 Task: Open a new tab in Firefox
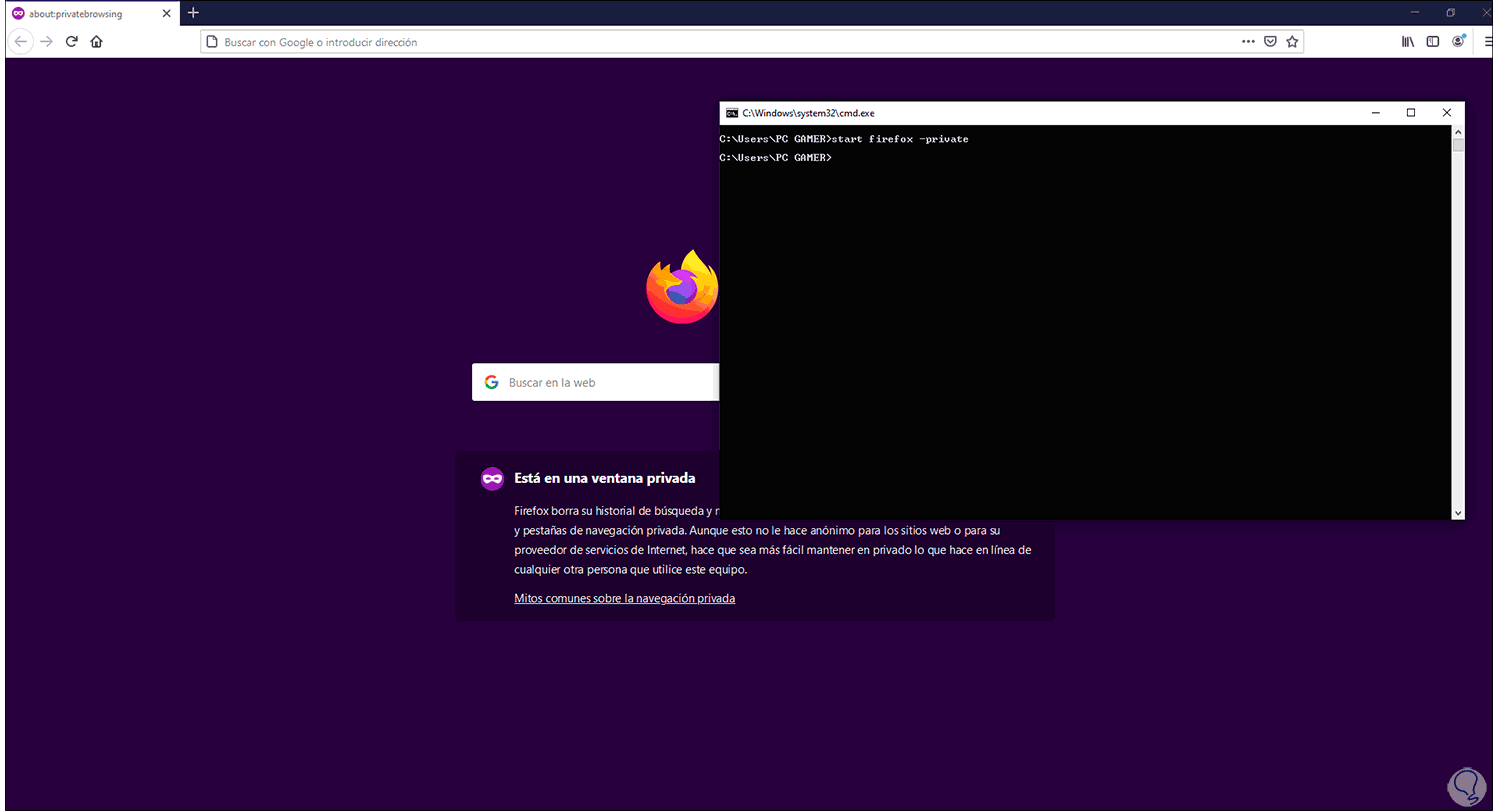pyautogui.click(x=193, y=13)
